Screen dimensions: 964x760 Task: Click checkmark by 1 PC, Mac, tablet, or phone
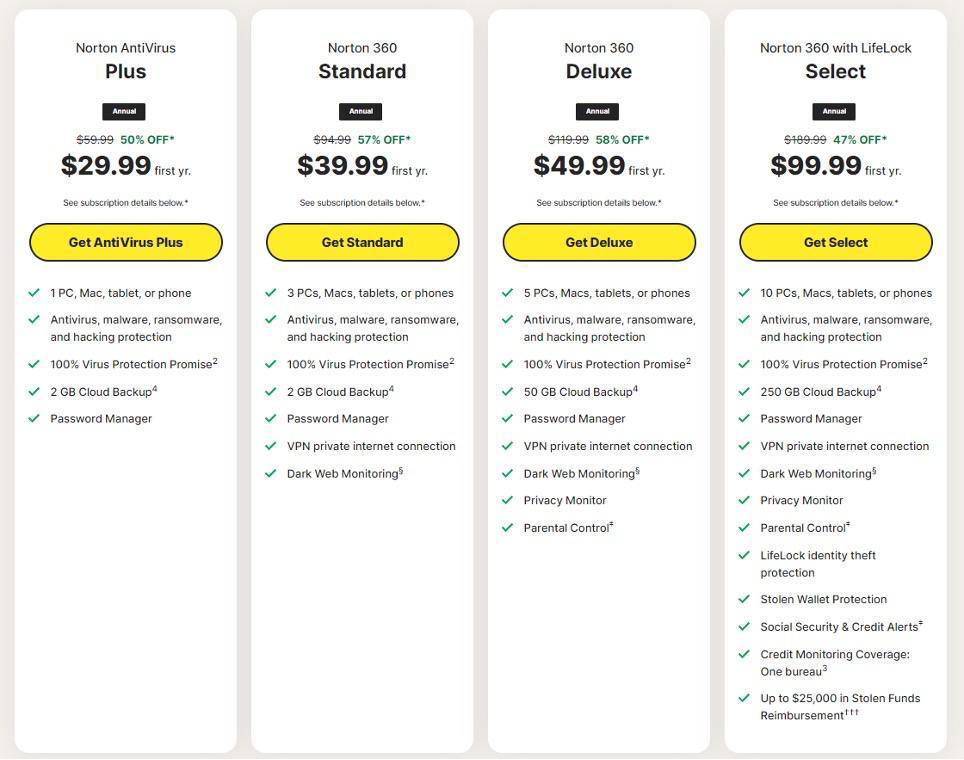34,293
